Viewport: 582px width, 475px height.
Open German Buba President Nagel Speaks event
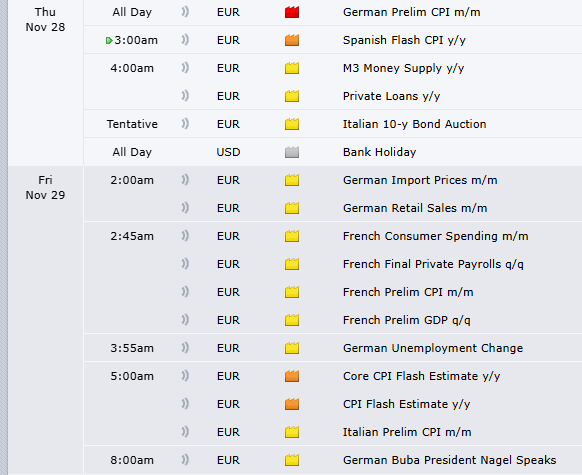(x=449, y=460)
